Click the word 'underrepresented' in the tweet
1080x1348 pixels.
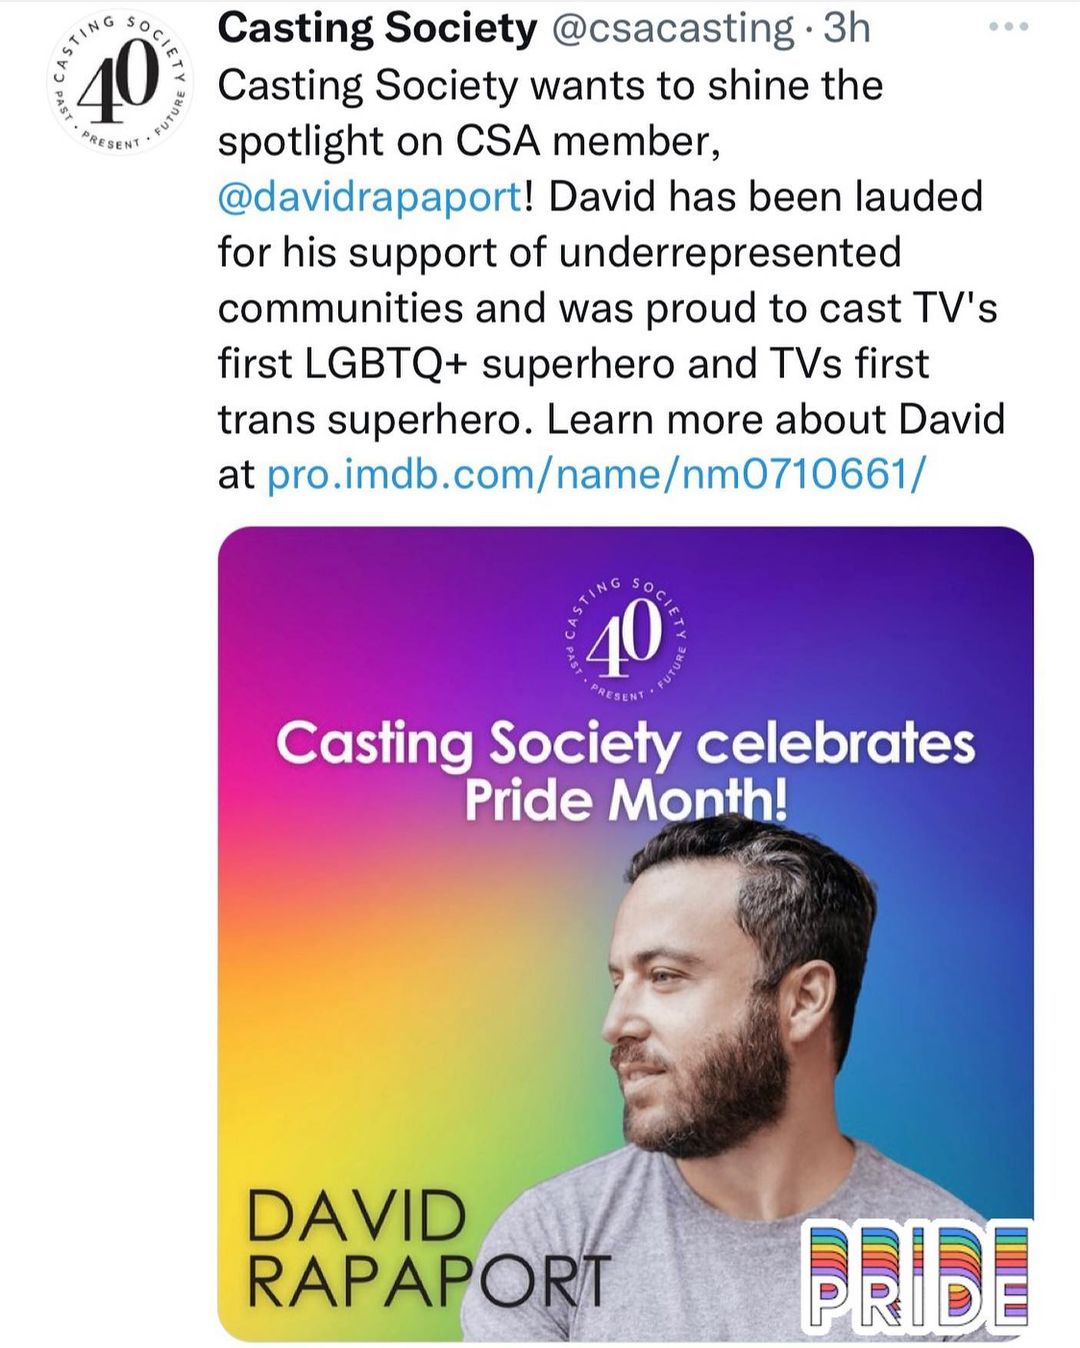[x=729, y=252]
